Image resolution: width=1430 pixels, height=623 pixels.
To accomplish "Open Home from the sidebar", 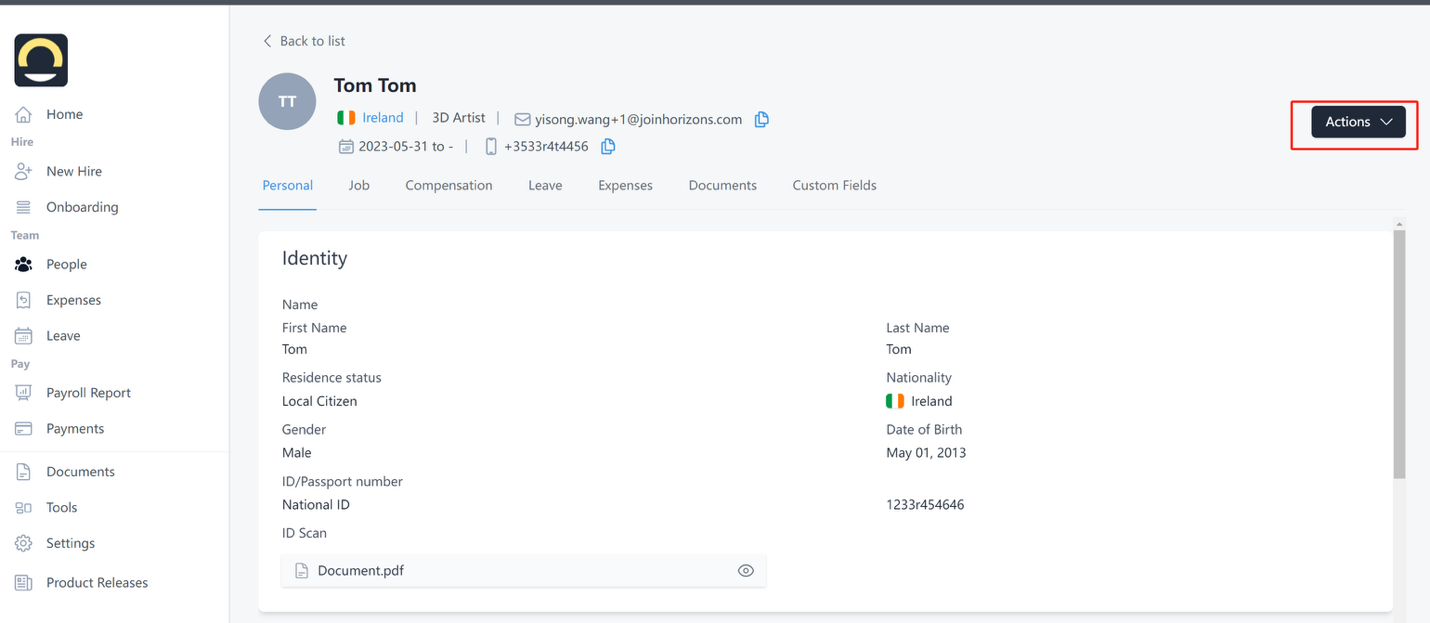I will (64, 115).
